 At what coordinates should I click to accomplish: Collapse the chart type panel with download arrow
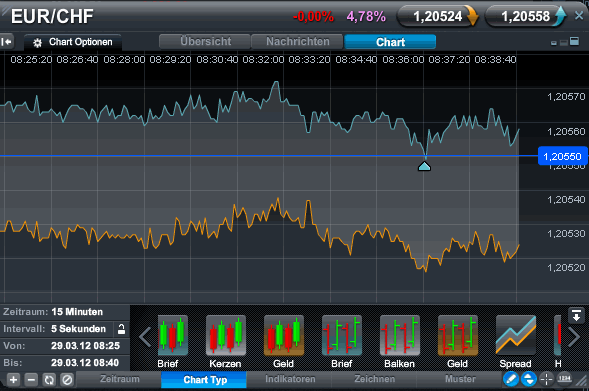pyautogui.click(x=576, y=315)
